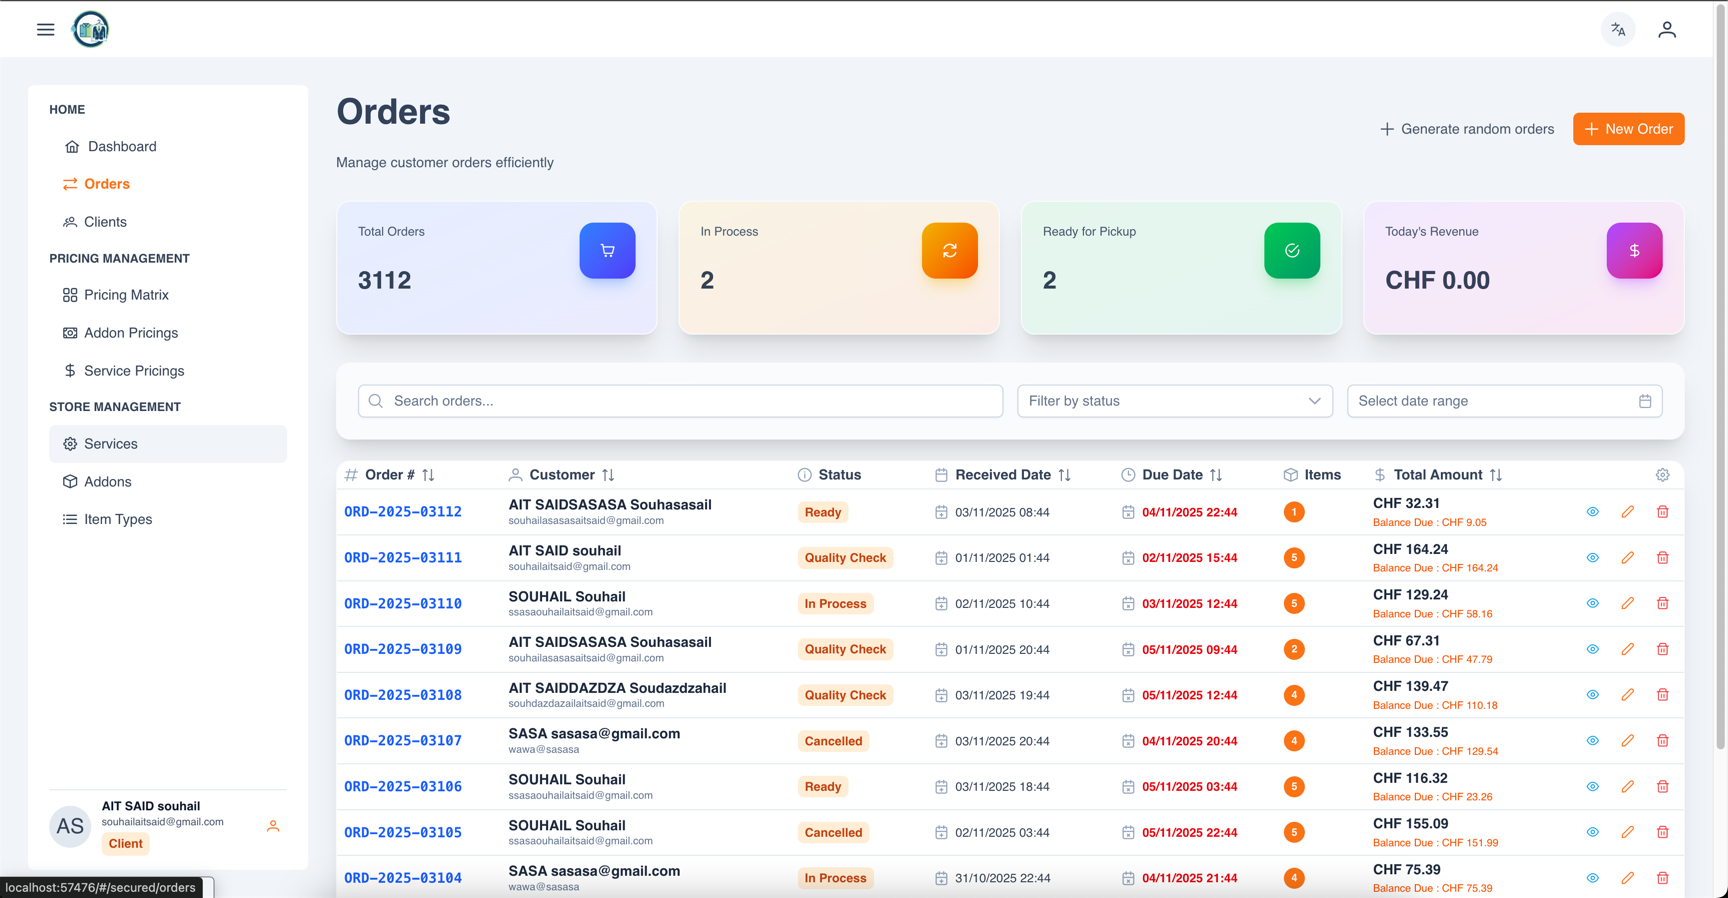Image resolution: width=1728 pixels, height=898 pixels.
Task: Click the New Order button
Action: tap(1628, 129)
